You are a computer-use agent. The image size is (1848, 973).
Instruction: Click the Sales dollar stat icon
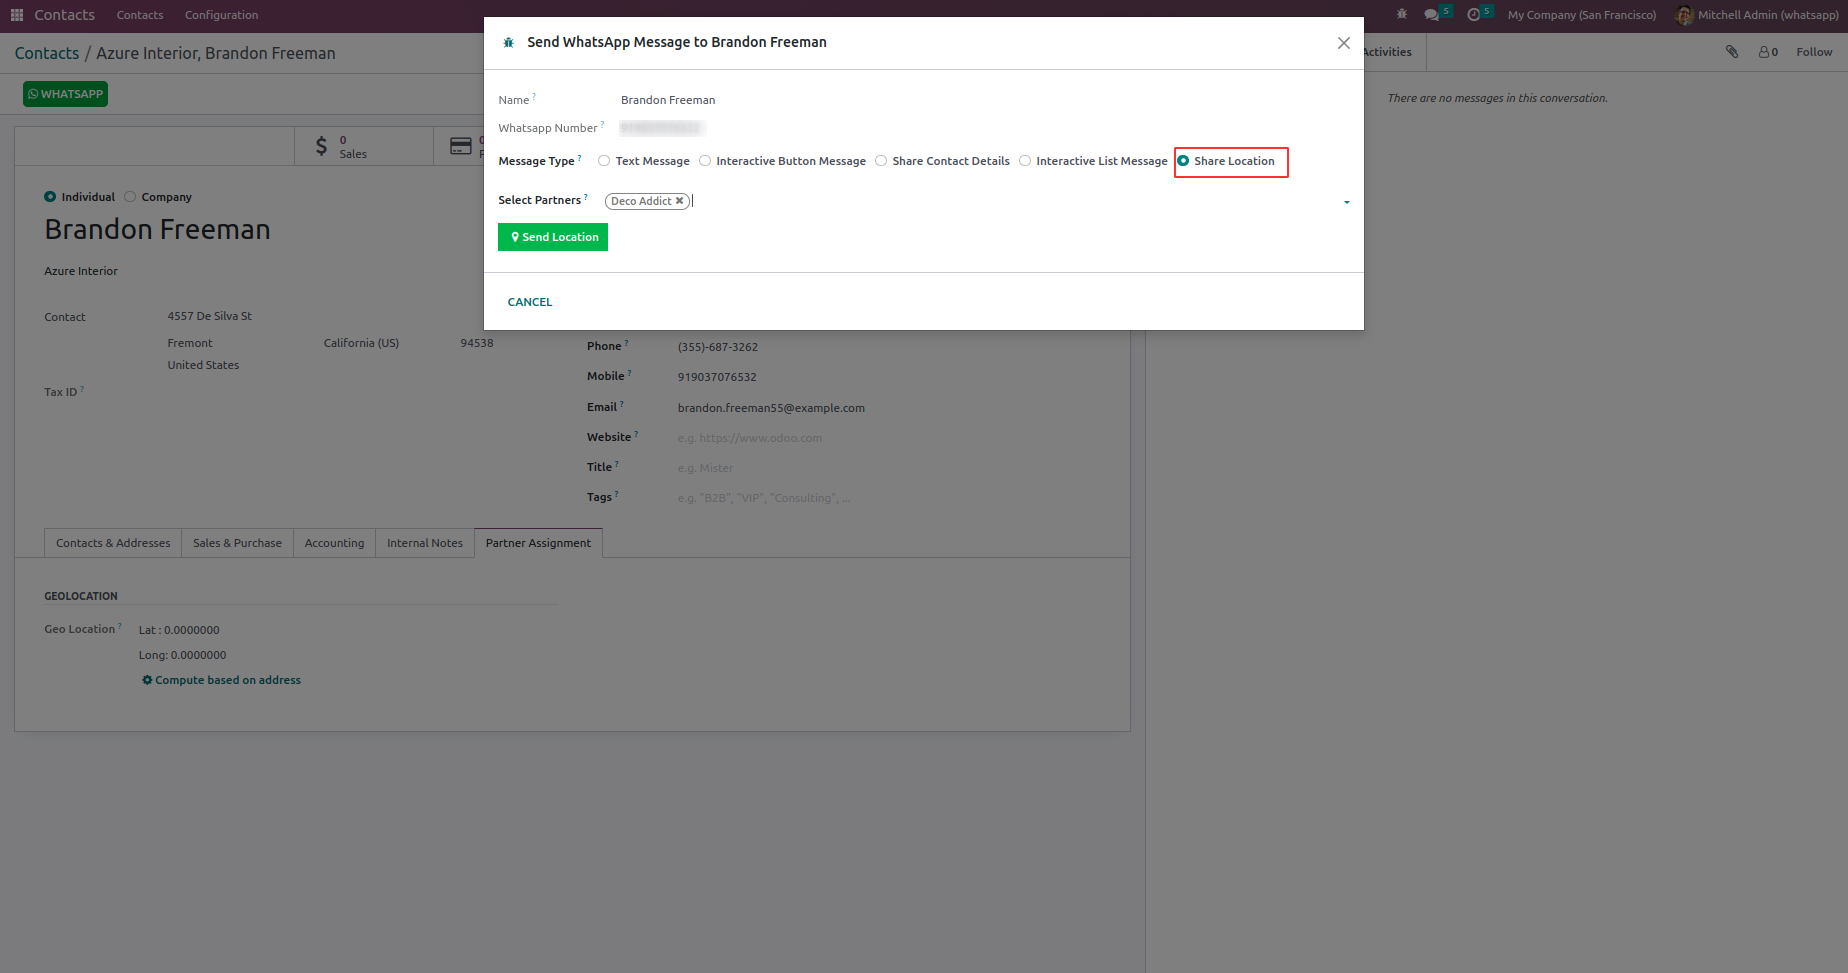click(321, 146)
